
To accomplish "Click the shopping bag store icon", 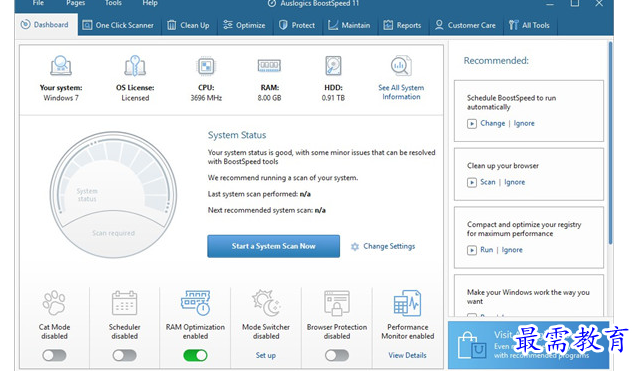I will (x=472, y=346).
